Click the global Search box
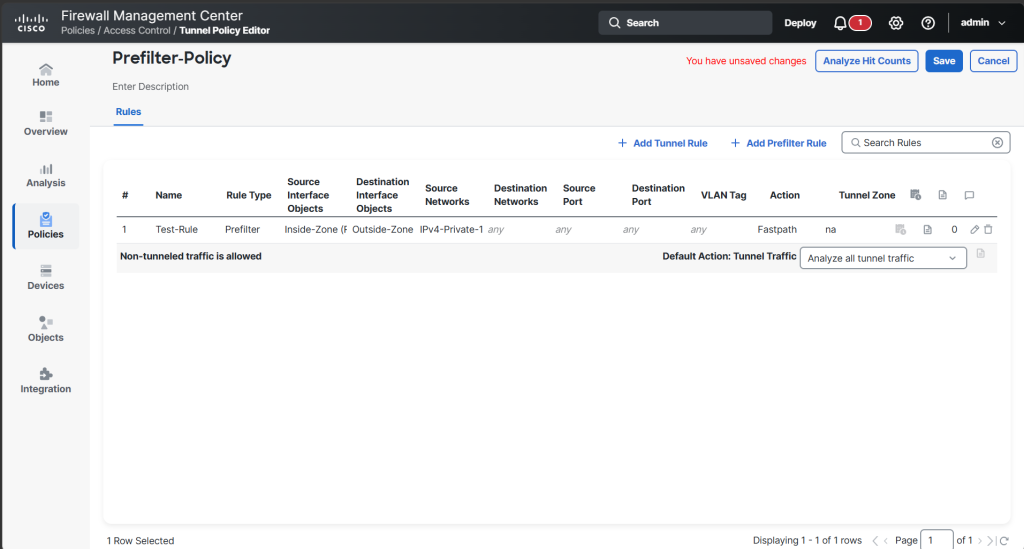The width and height of the screenshot is (1024, 549). 685,23
